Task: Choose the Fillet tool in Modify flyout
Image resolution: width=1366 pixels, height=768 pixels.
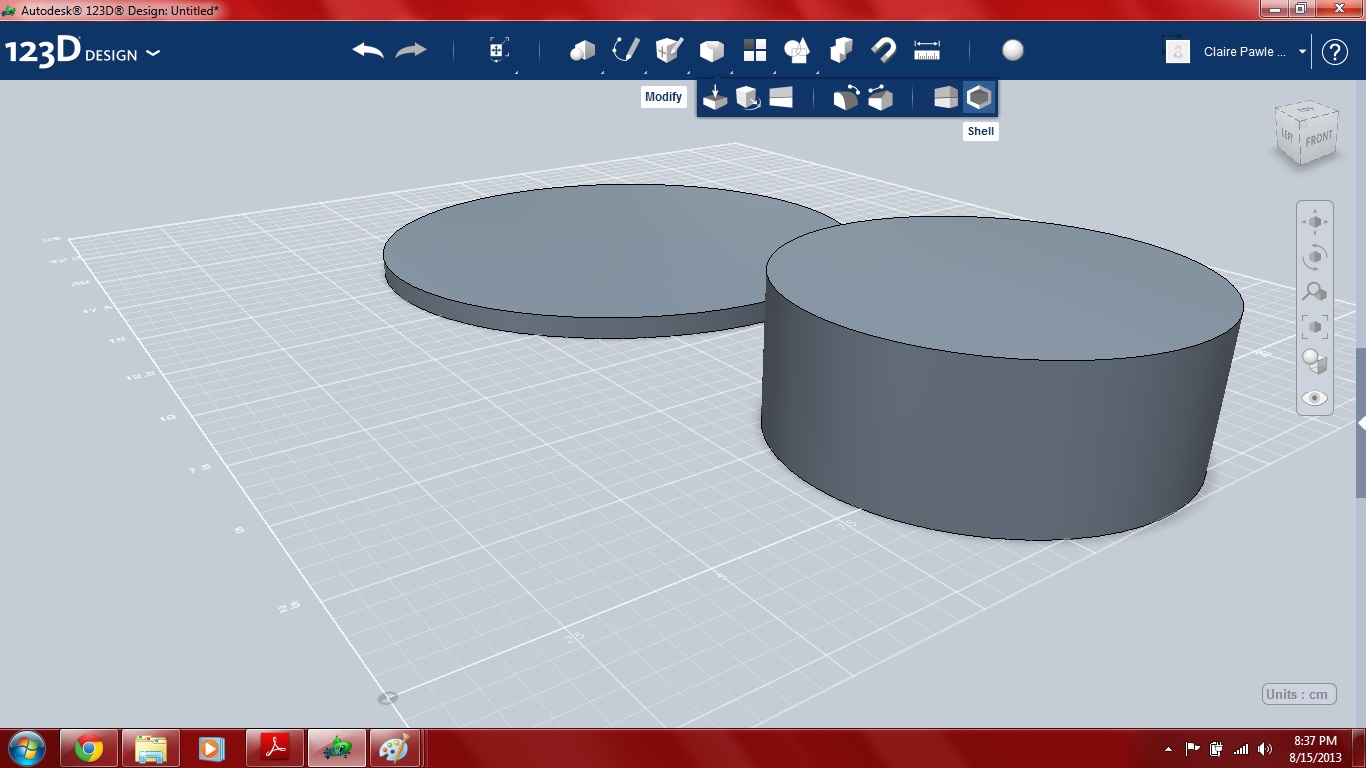Action: click(x=846, y=98)
